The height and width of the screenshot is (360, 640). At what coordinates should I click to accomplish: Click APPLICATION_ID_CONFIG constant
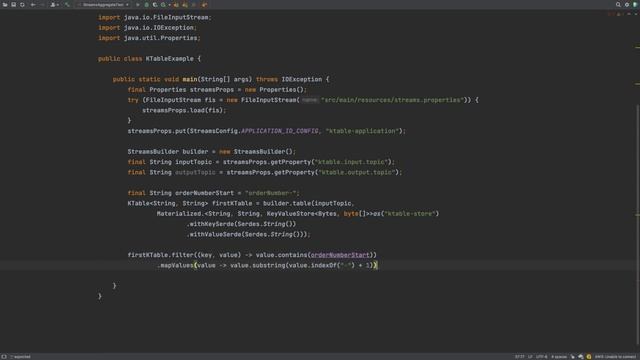[280, 131]
